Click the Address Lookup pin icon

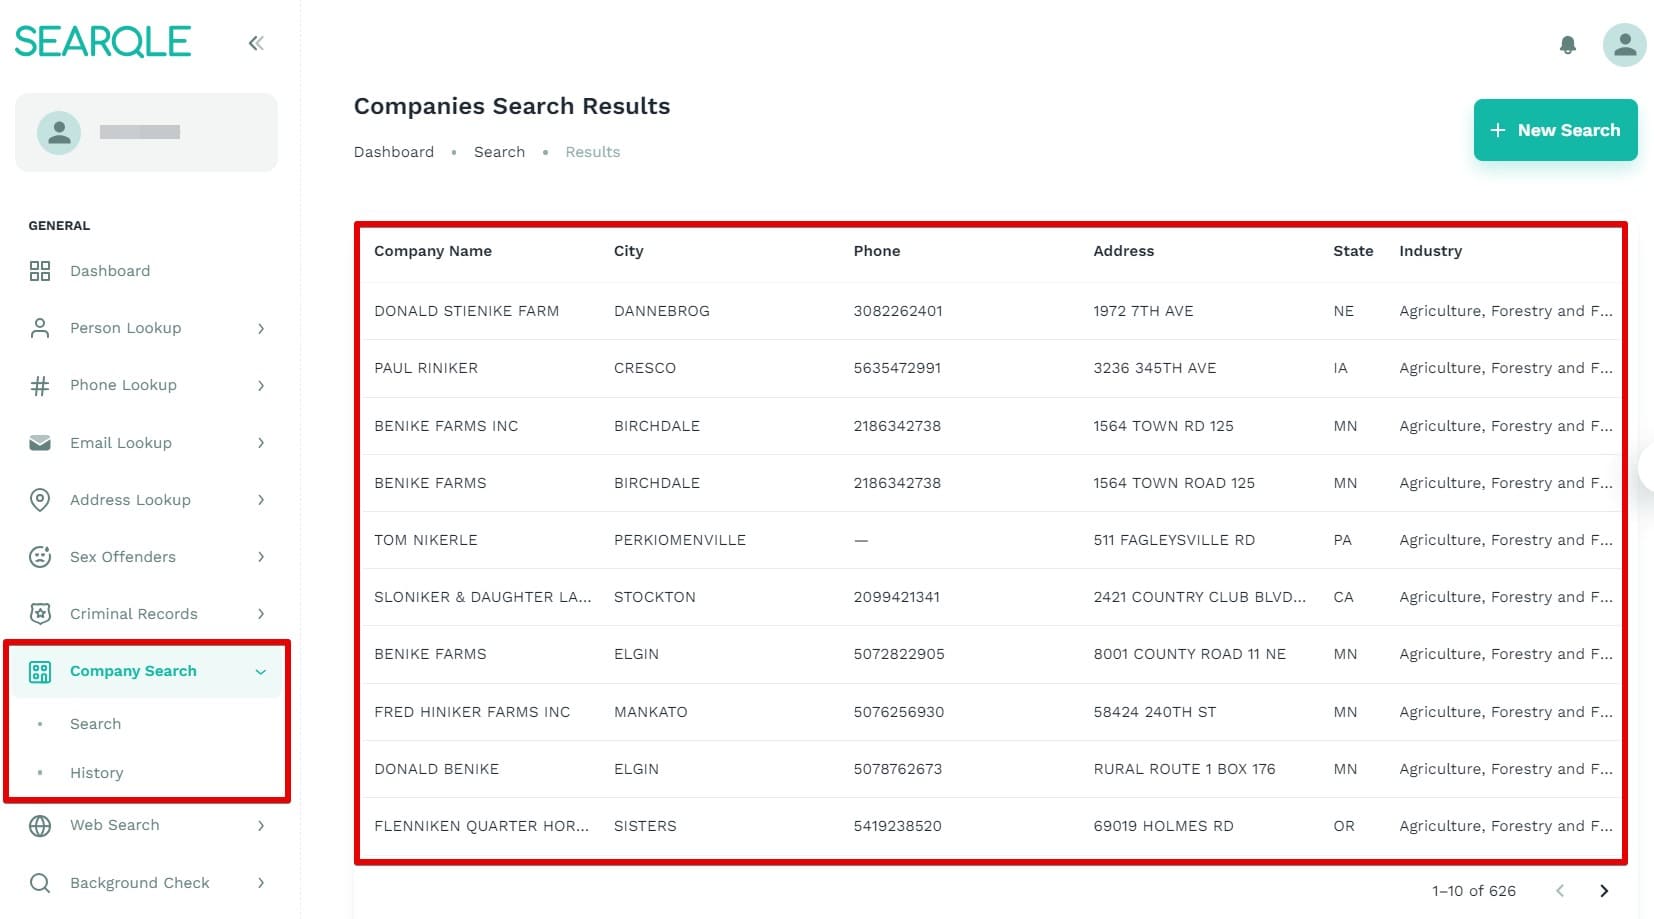40,500
